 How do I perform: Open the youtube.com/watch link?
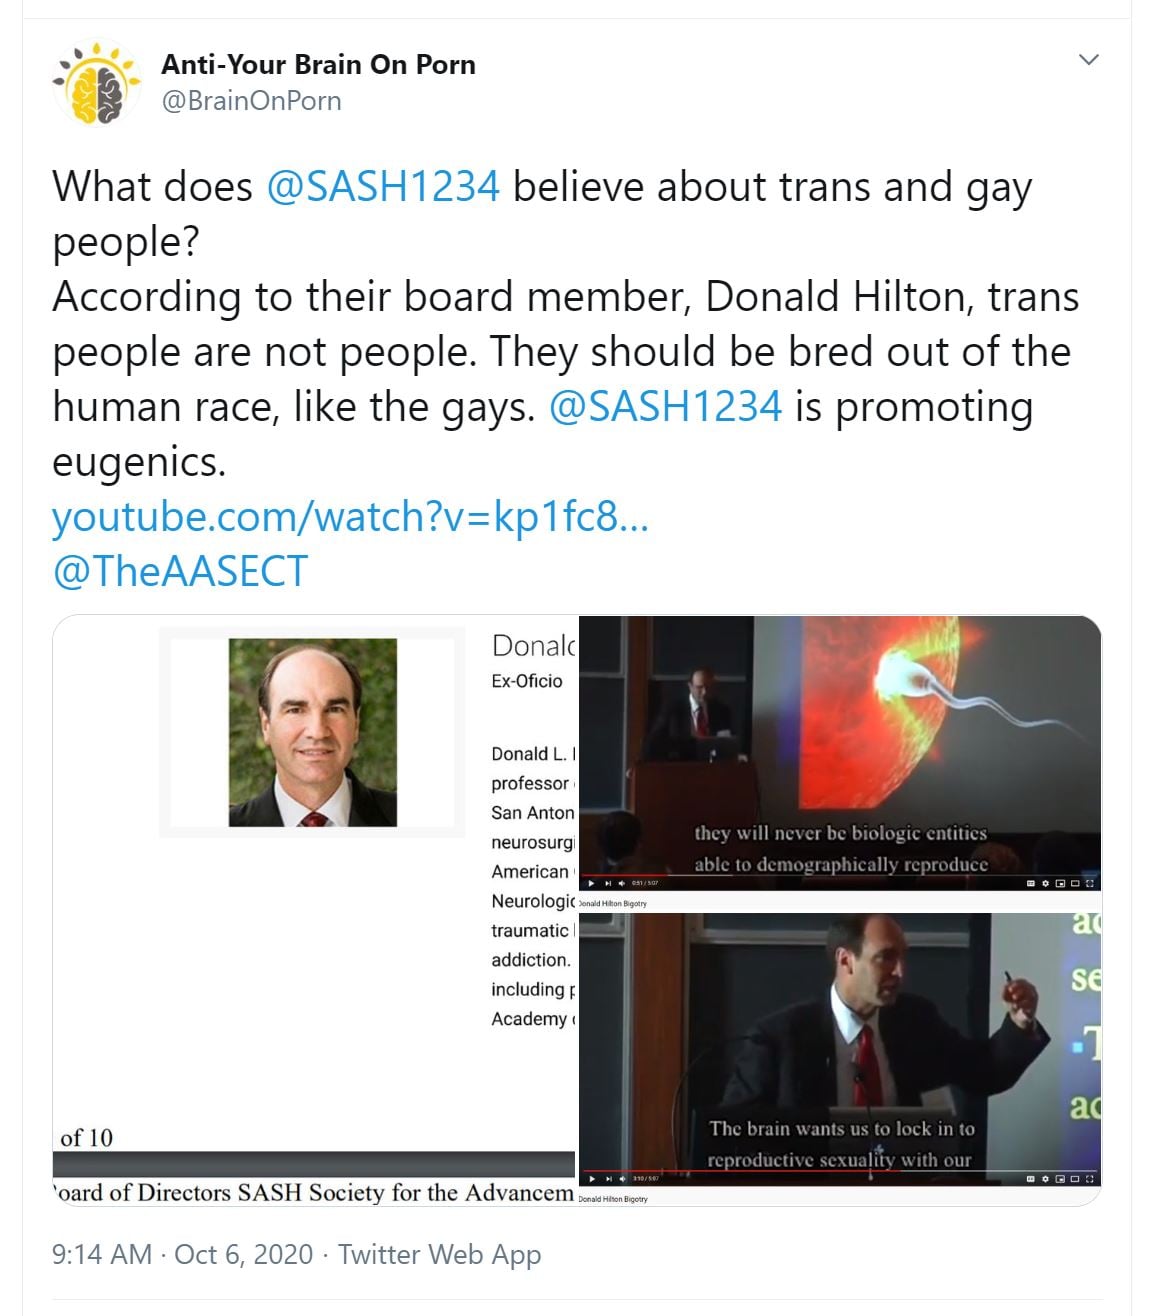click(x=350, y=517)
